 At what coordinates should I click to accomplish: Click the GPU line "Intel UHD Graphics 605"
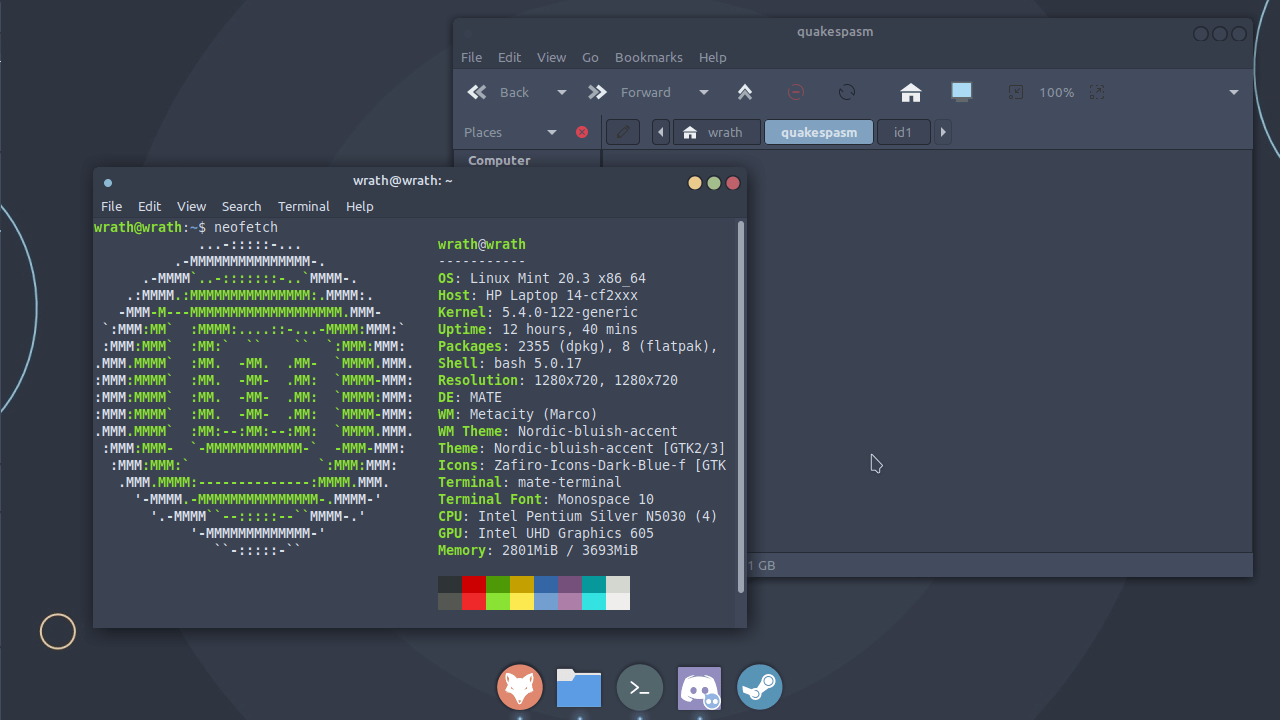(566, 533)
